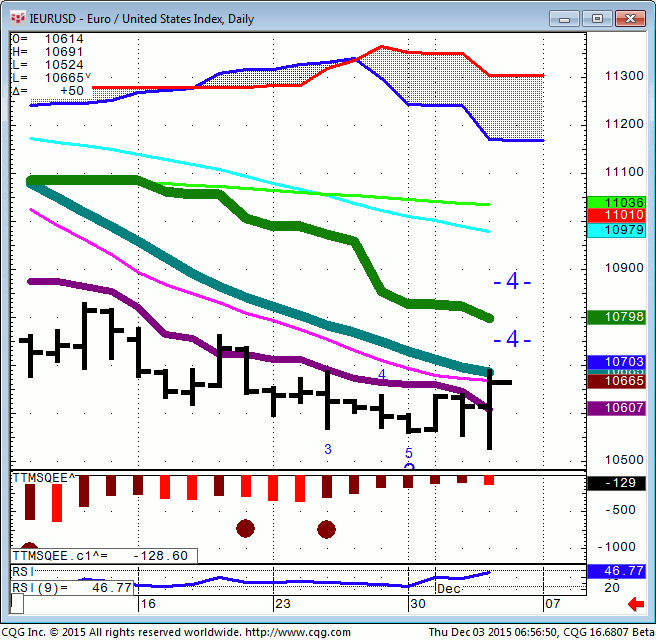Select the 10607 purple price label

616,408
